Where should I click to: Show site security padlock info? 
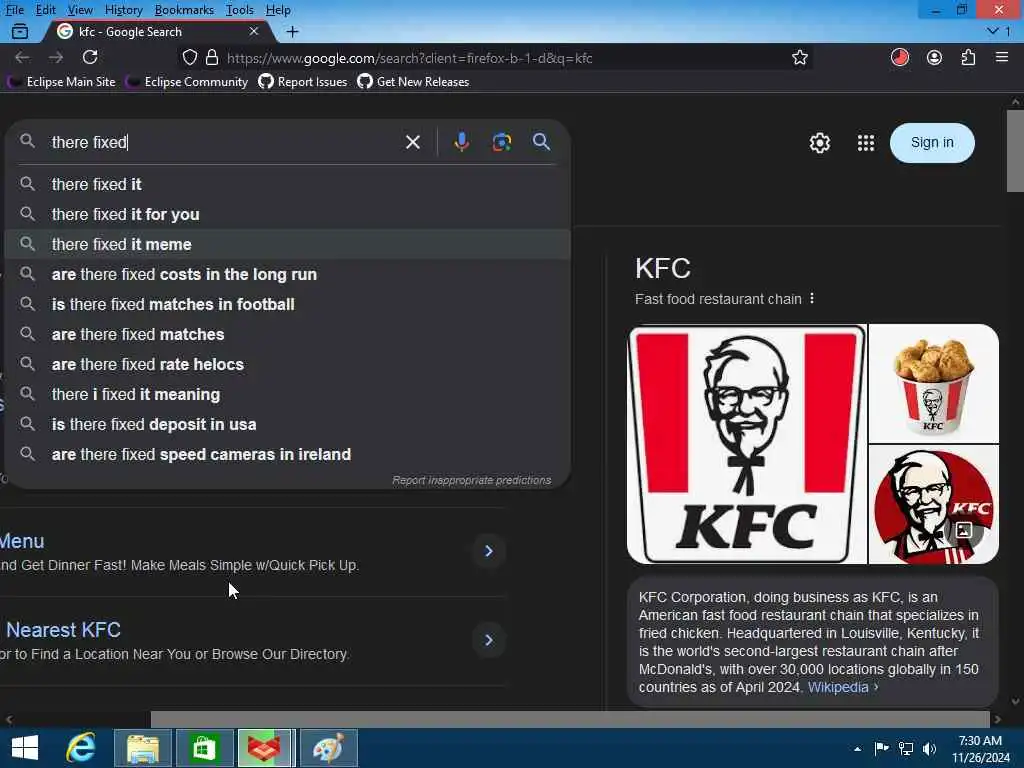[212, 57]
